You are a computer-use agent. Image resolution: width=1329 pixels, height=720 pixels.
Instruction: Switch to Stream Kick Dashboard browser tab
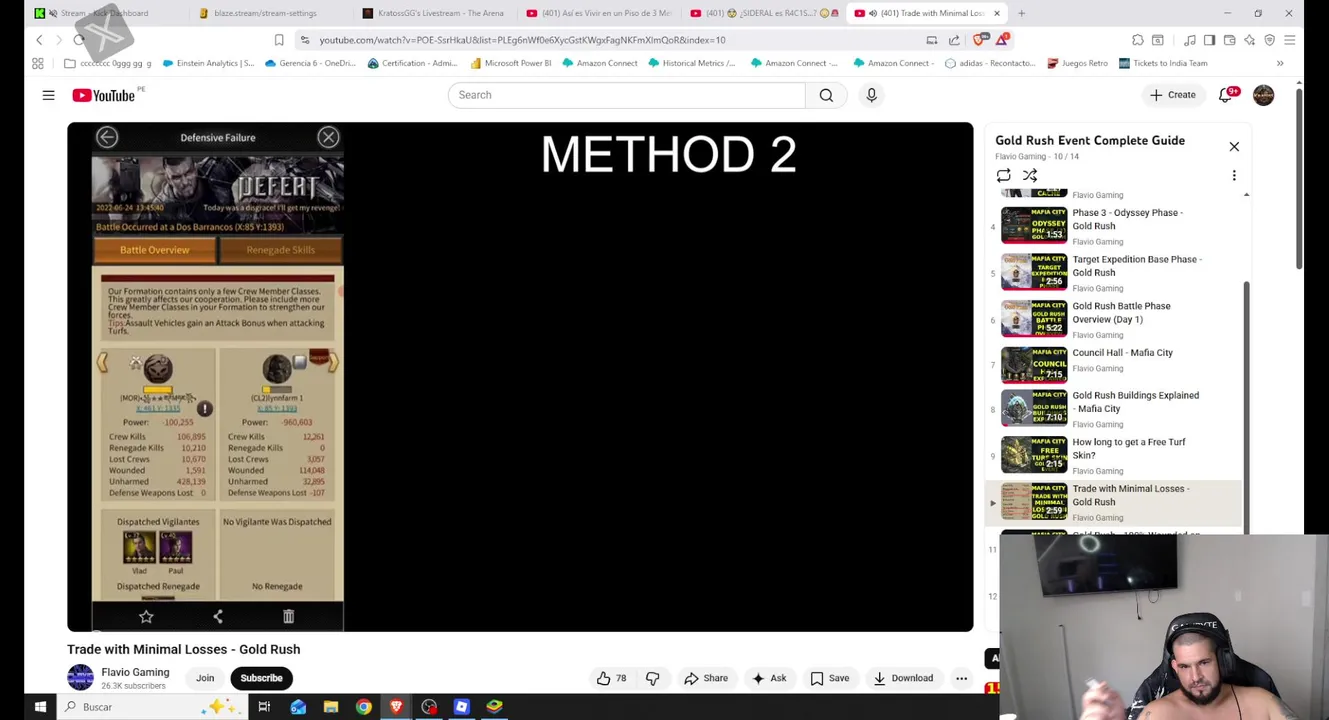pos(104,13)
